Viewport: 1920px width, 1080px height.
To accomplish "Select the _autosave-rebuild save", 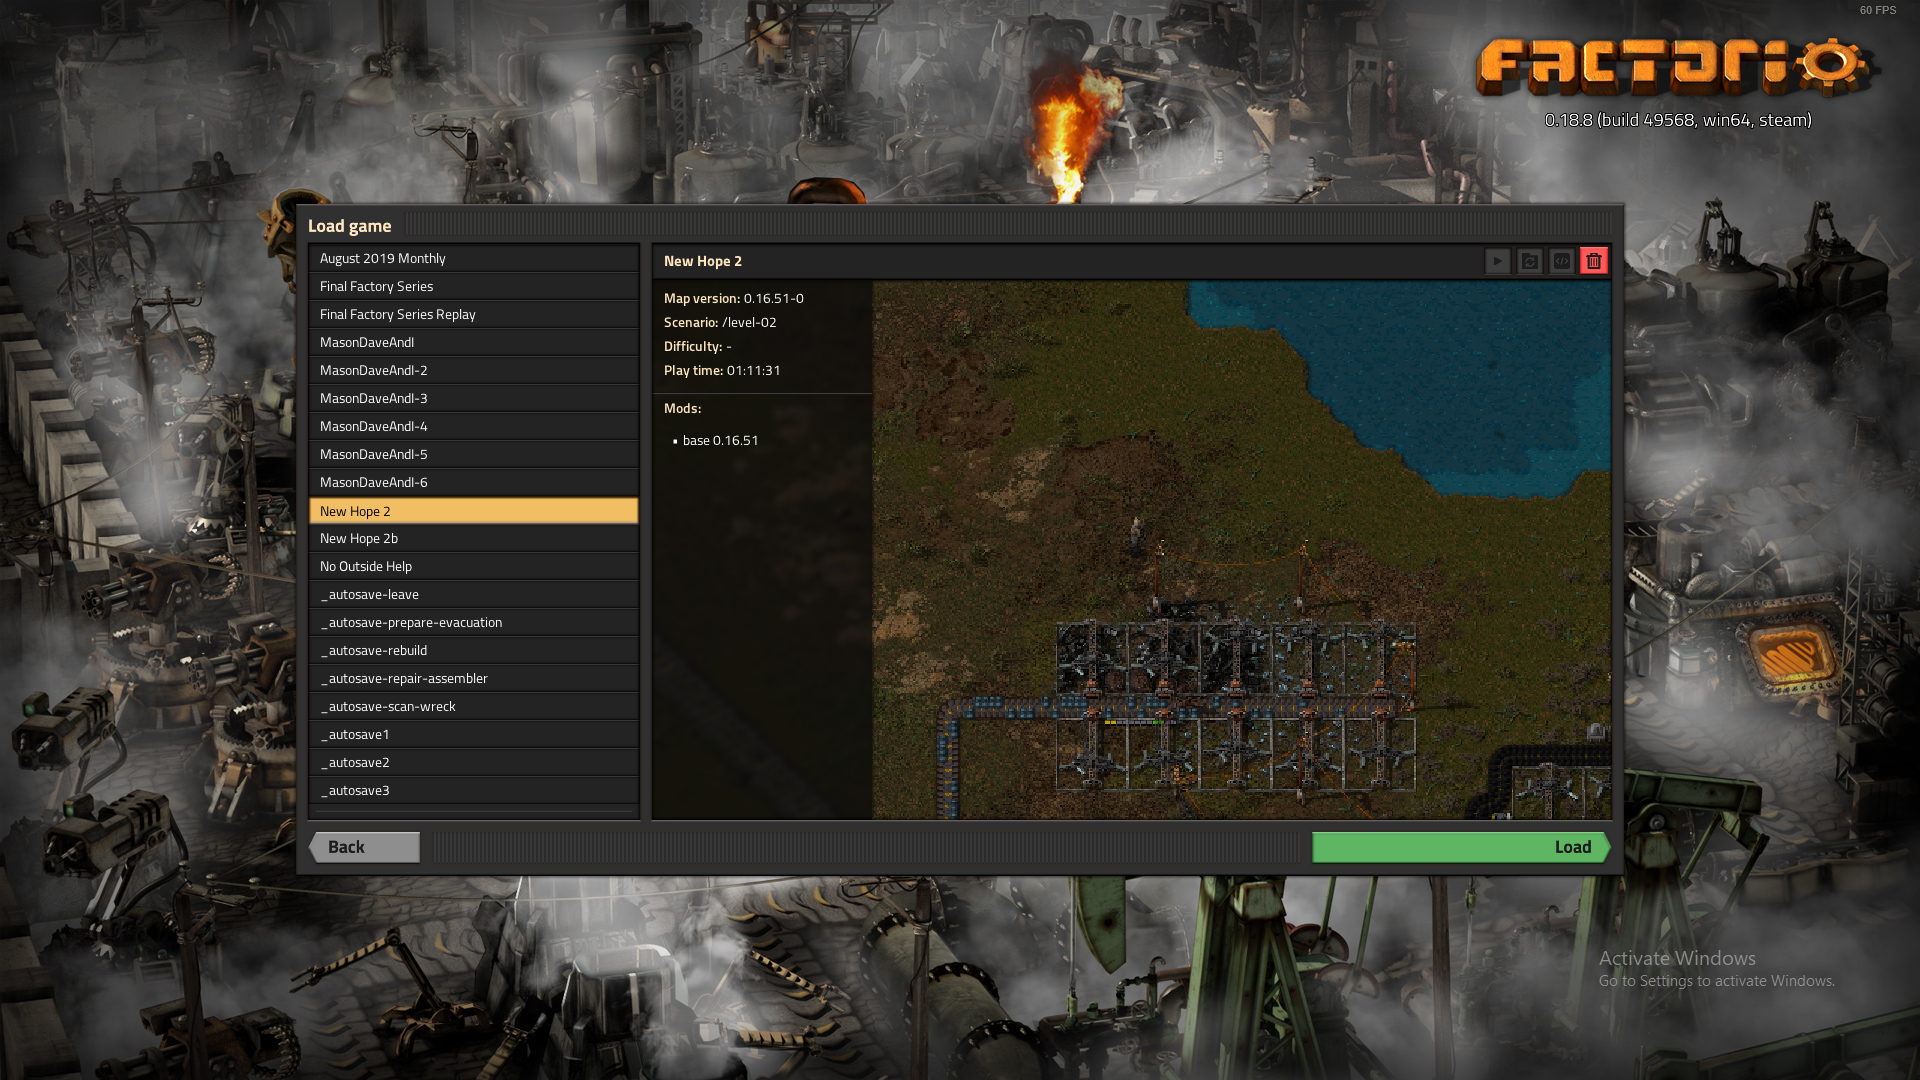I will click(x=474, y=650).
